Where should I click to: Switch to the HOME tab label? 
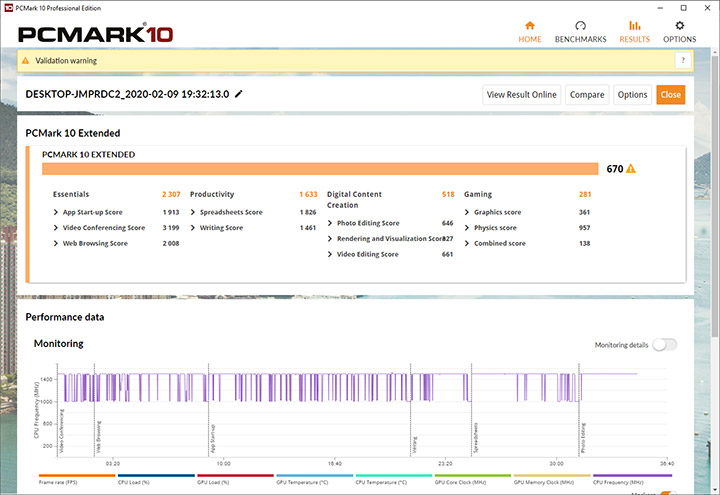(x=530, y=39)
